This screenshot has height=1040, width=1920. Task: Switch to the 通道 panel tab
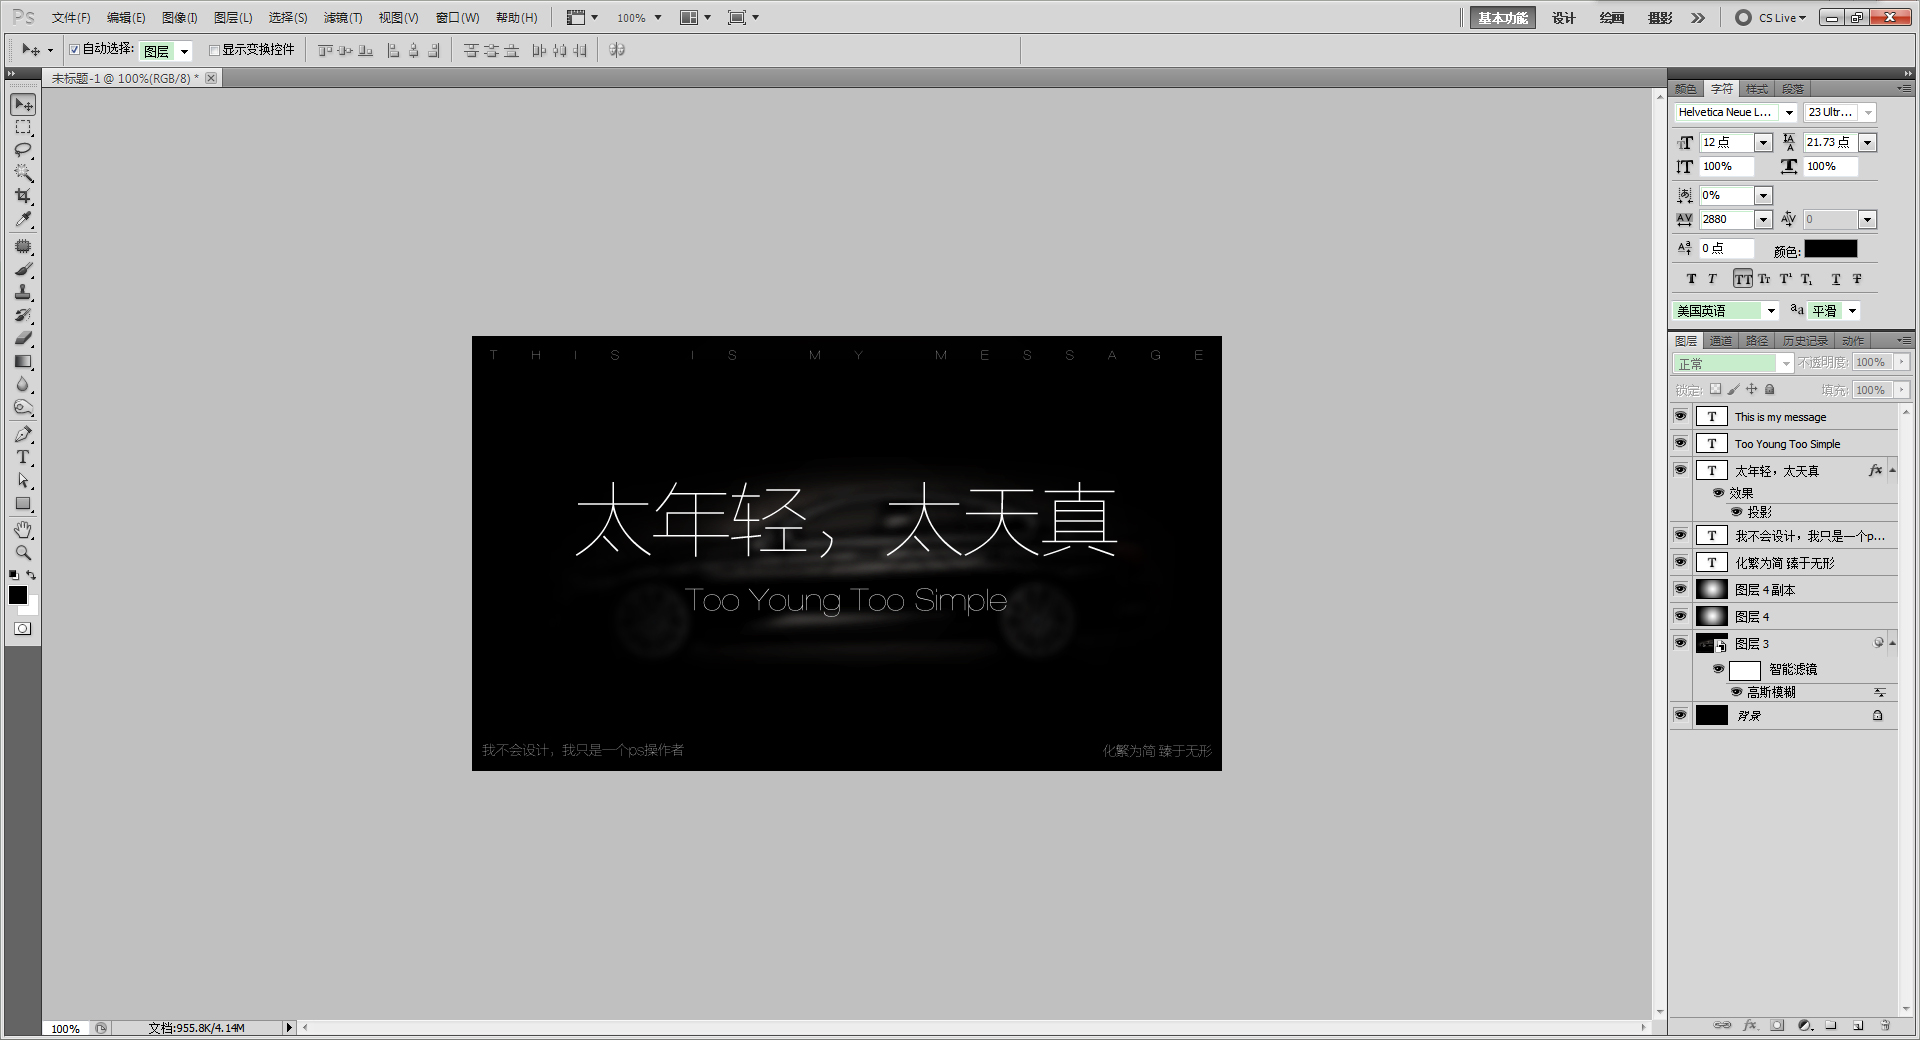click(1721, 341)
